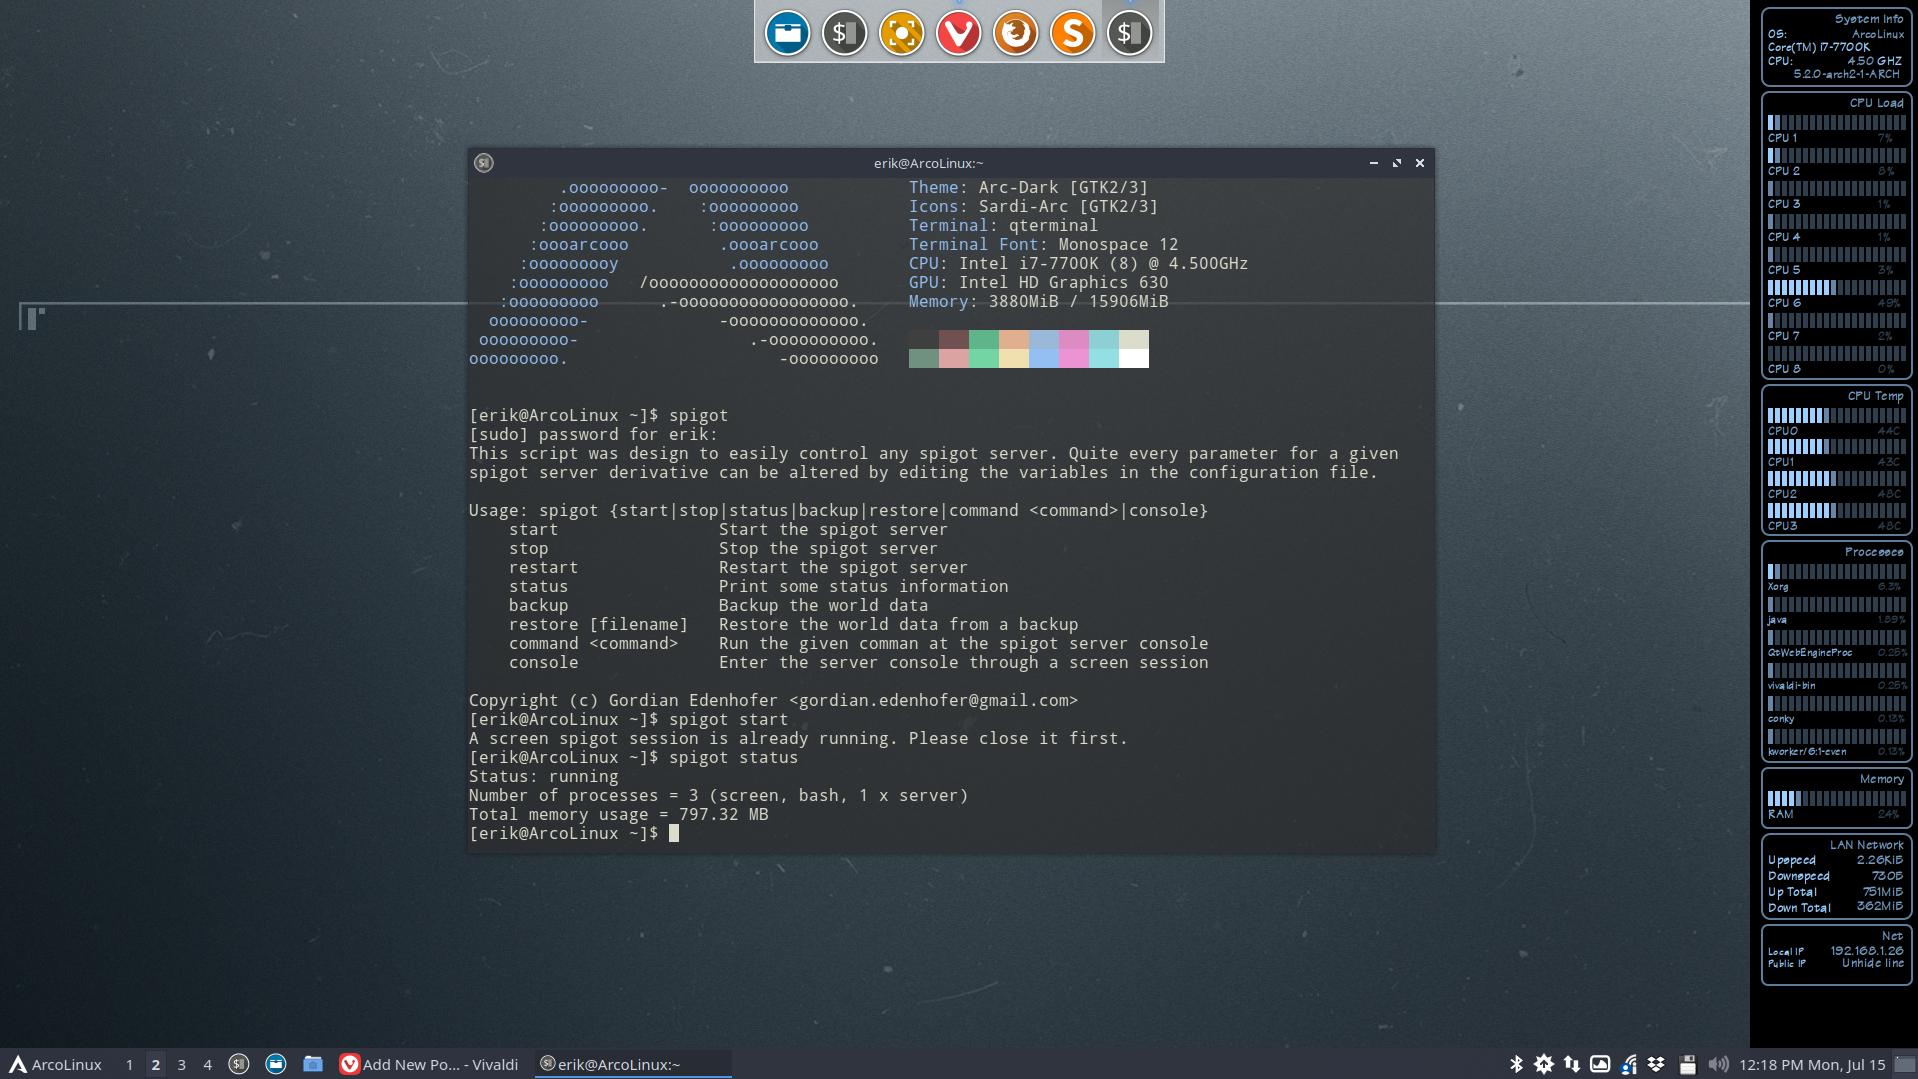
Task: Click the white color block in neofetch palette
Action: 1134,359
